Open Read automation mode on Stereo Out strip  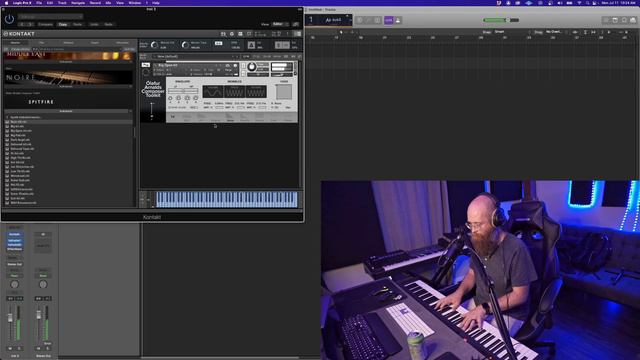pyautogui.click(x=43, y=276)
